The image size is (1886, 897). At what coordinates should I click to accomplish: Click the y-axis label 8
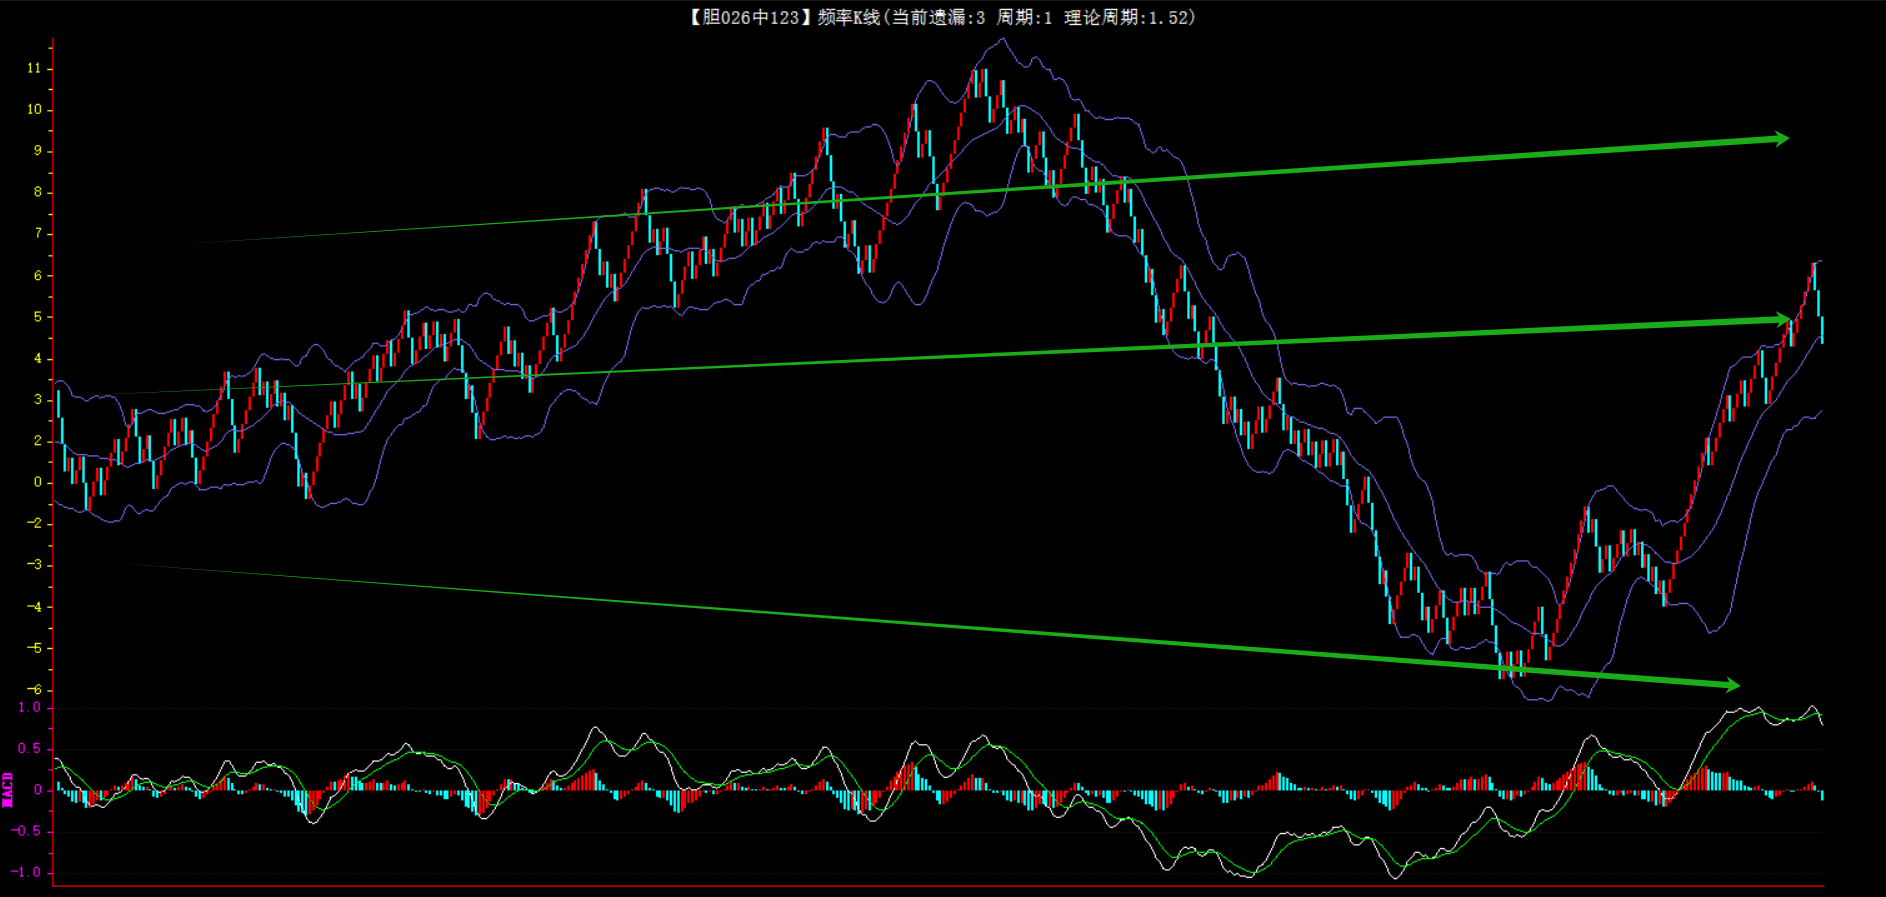38,192
